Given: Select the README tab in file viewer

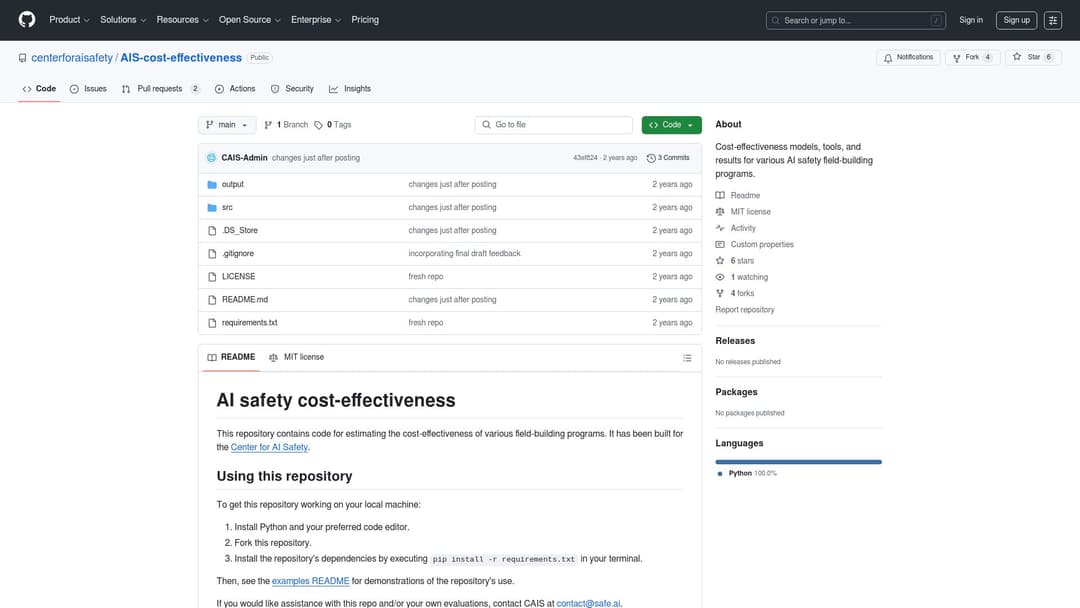Looking at the screenshot, I should point(231,357).
